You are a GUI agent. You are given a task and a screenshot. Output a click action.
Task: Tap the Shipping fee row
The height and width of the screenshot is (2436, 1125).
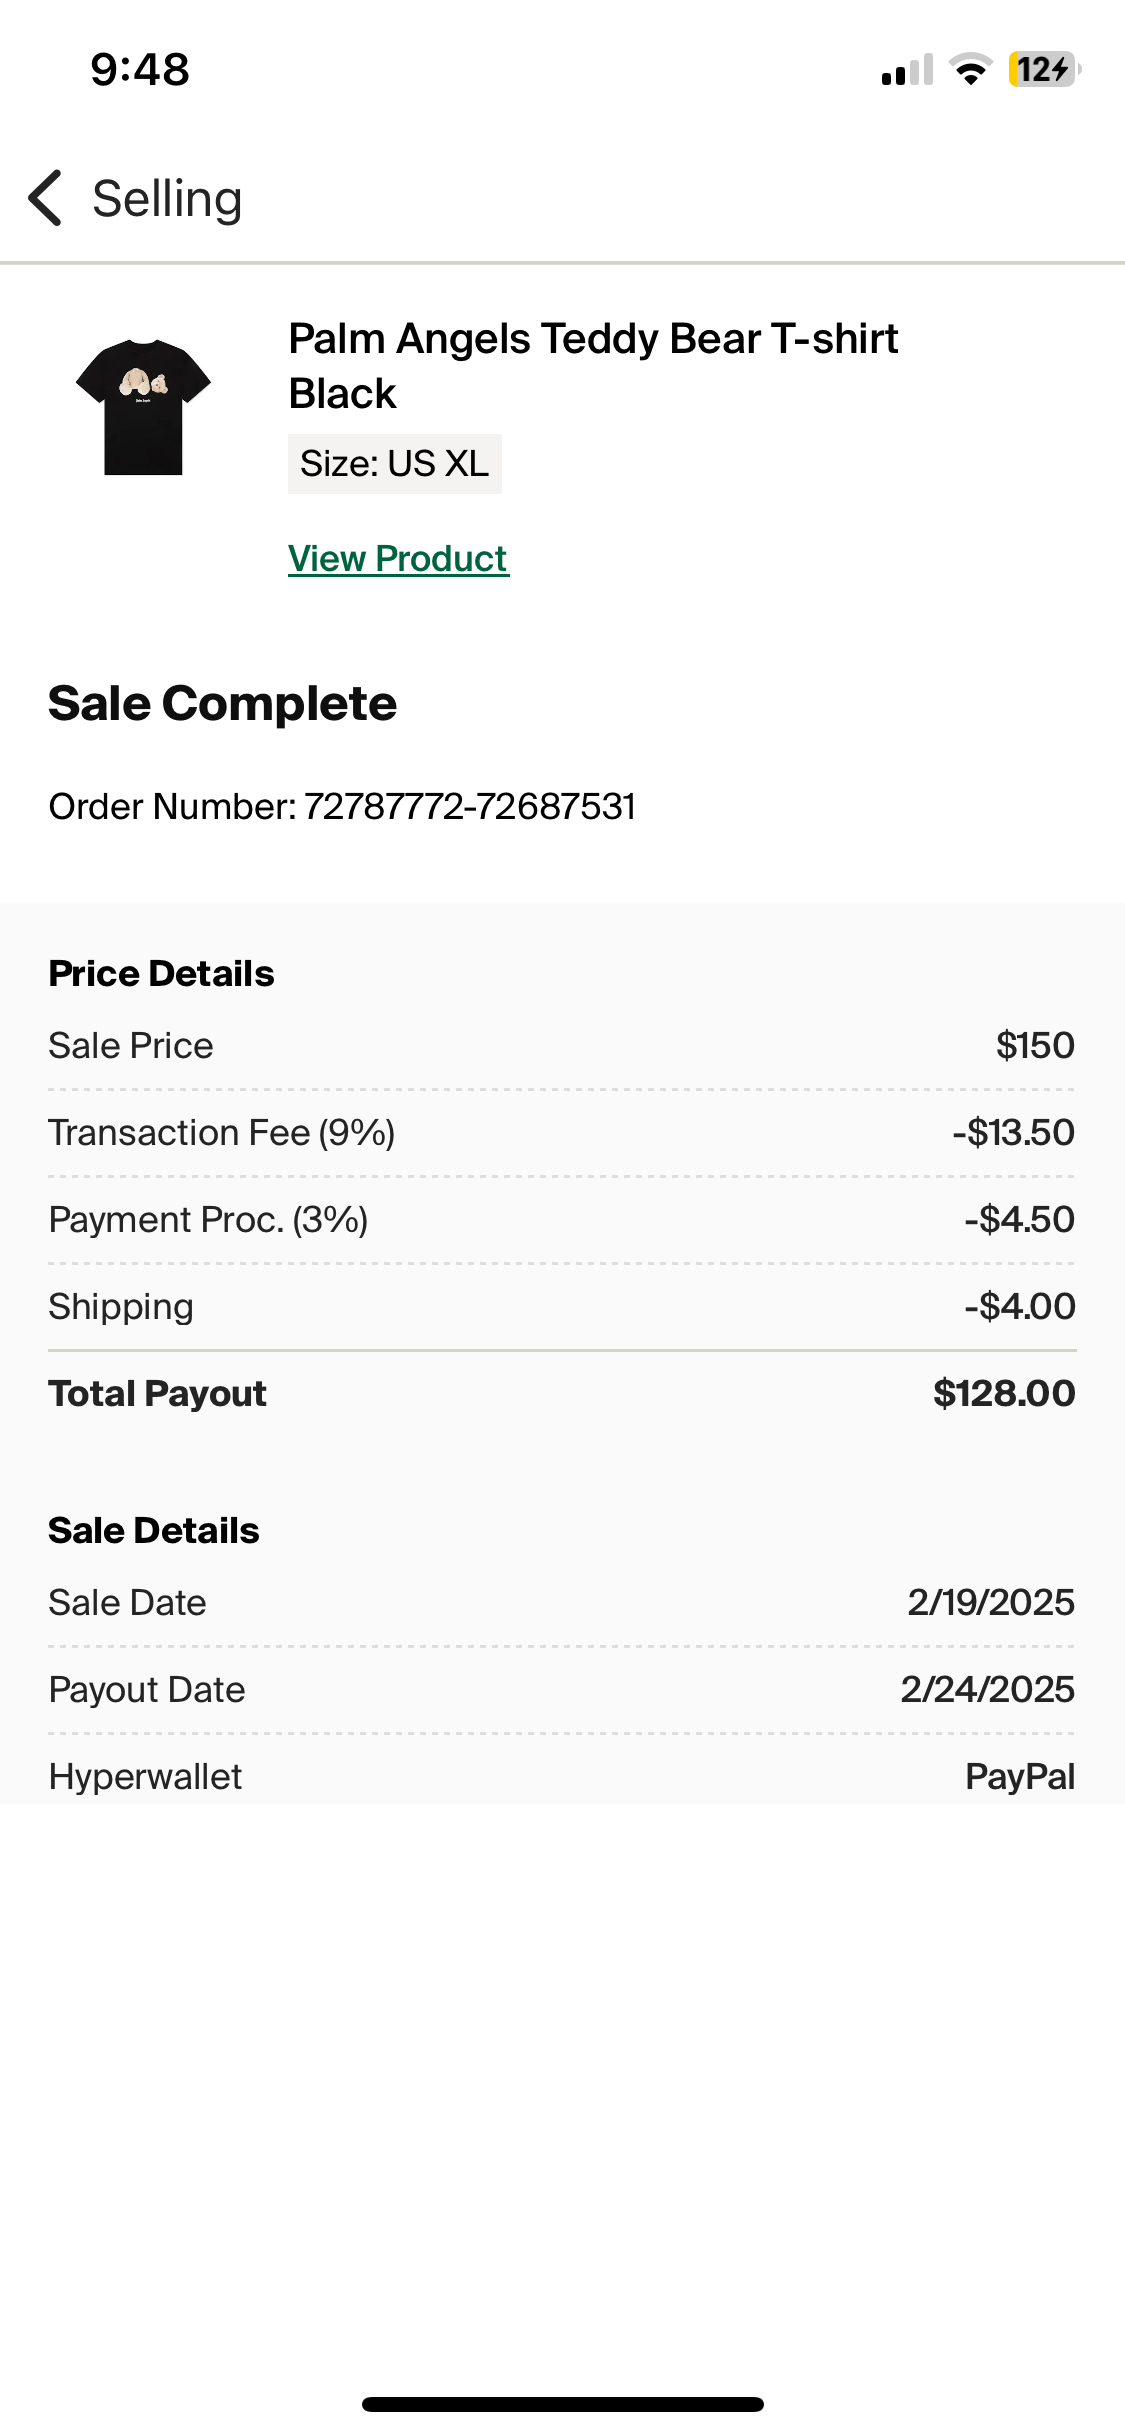click(561, 1307)
